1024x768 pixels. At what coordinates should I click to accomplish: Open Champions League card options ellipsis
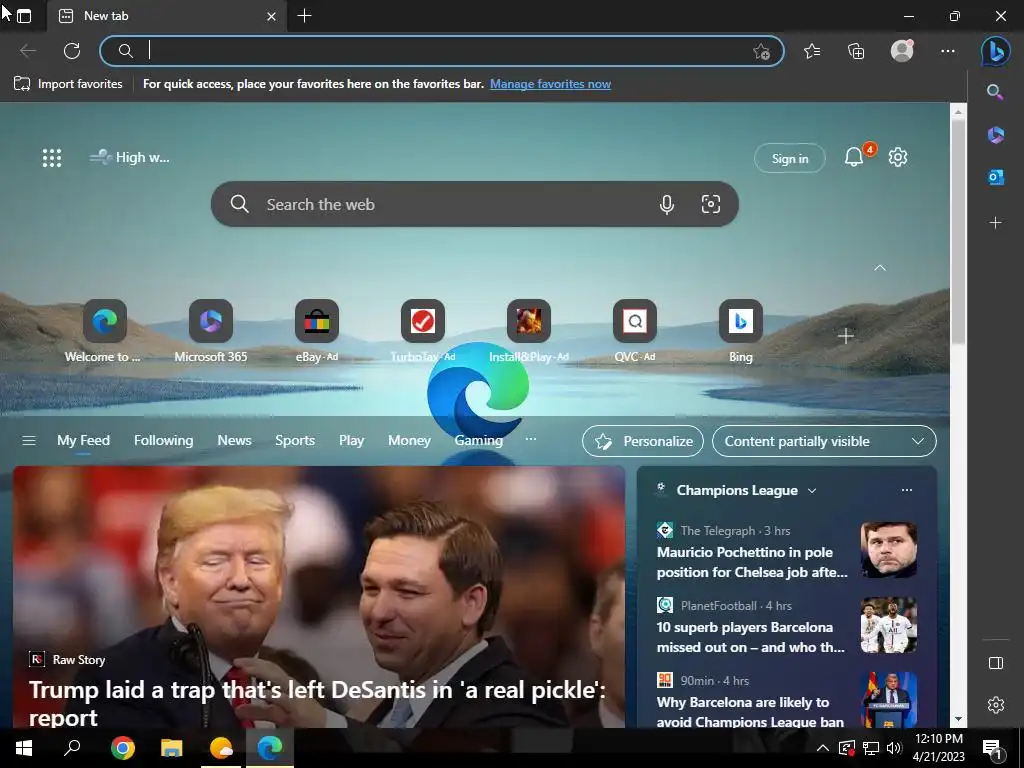[x=906, y=490]
